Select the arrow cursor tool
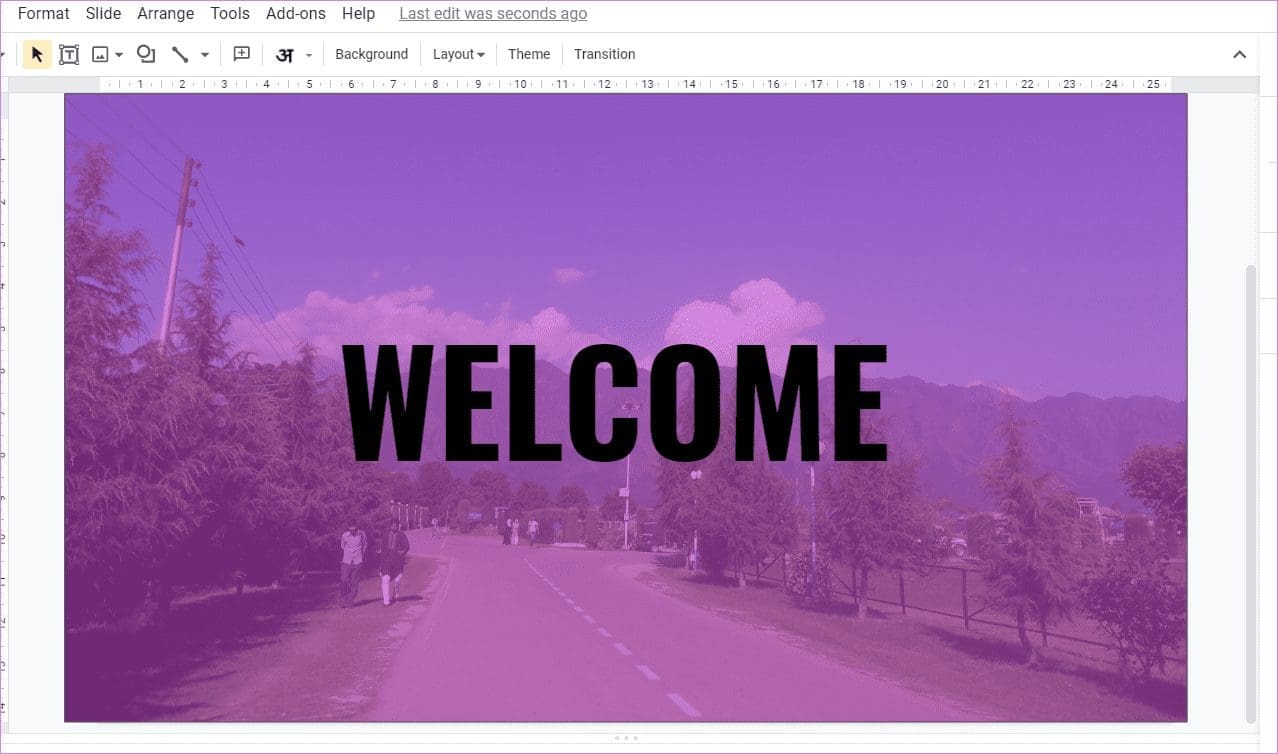The image size is (1278, 754). point(37,54)
